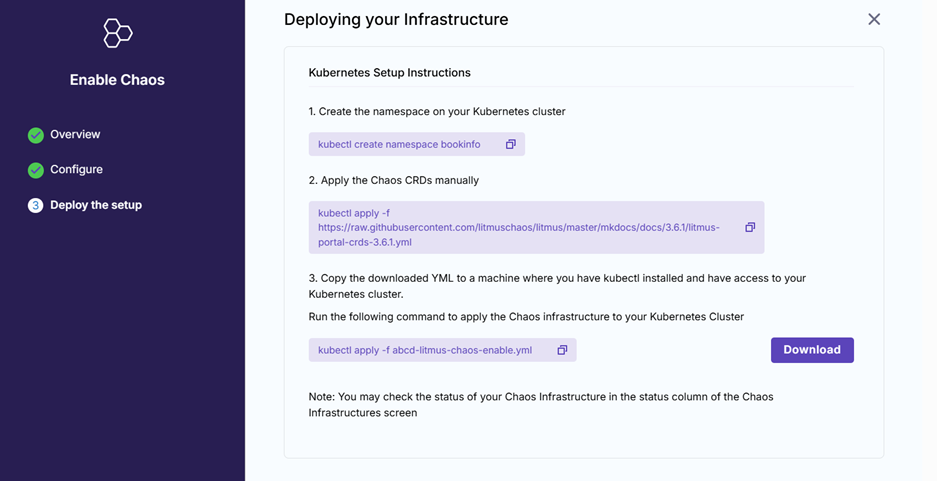The image size is (937, 481).
Task: Click the step 3 number badge
Action: click(36, 205)
